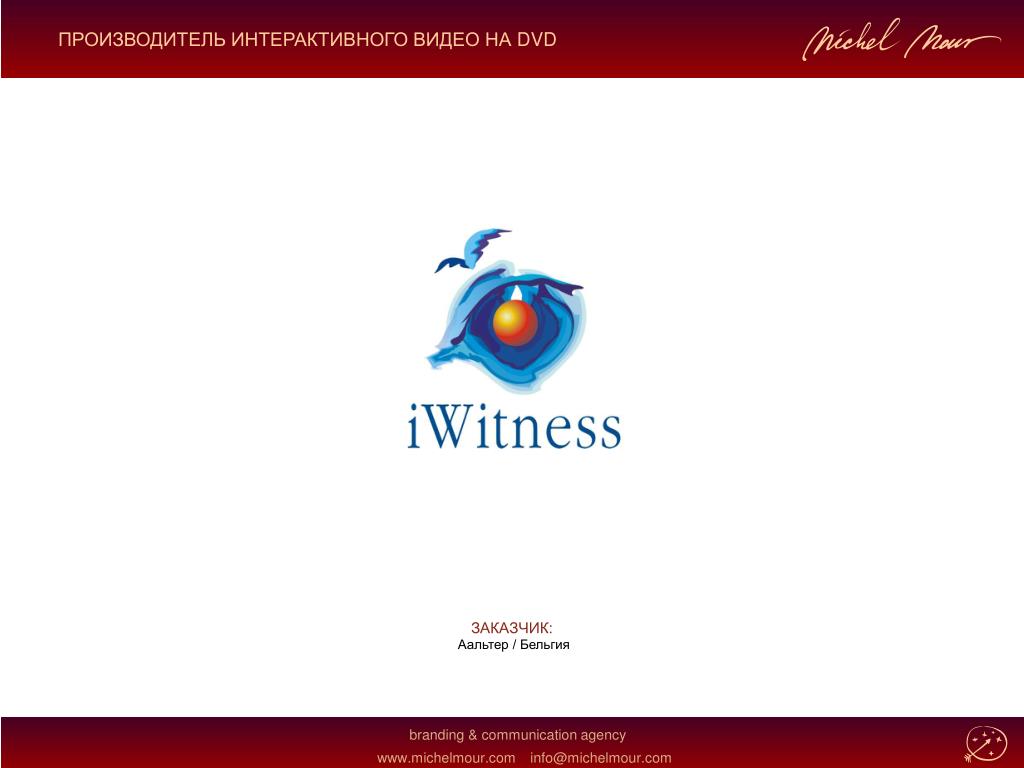Click the branding & communication agency tagline
The height and width of the screenshot is (768, 1024).
coord(517,735)
